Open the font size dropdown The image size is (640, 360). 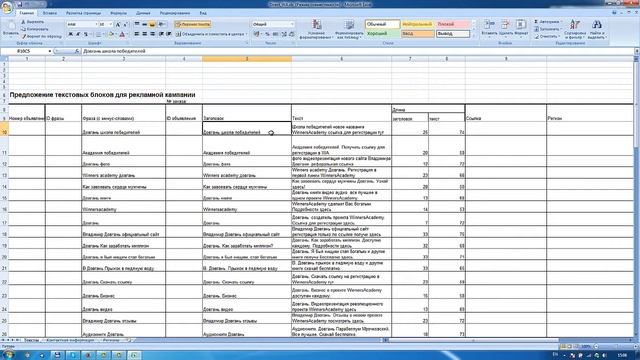coord(111,24)
